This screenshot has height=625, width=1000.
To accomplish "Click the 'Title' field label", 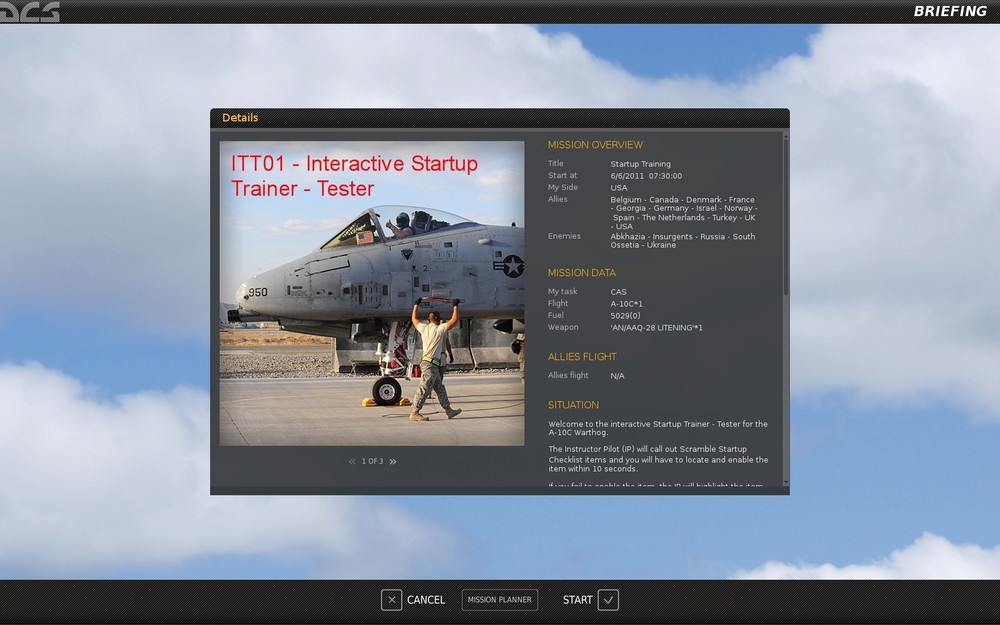I will [x=555, y=164].
